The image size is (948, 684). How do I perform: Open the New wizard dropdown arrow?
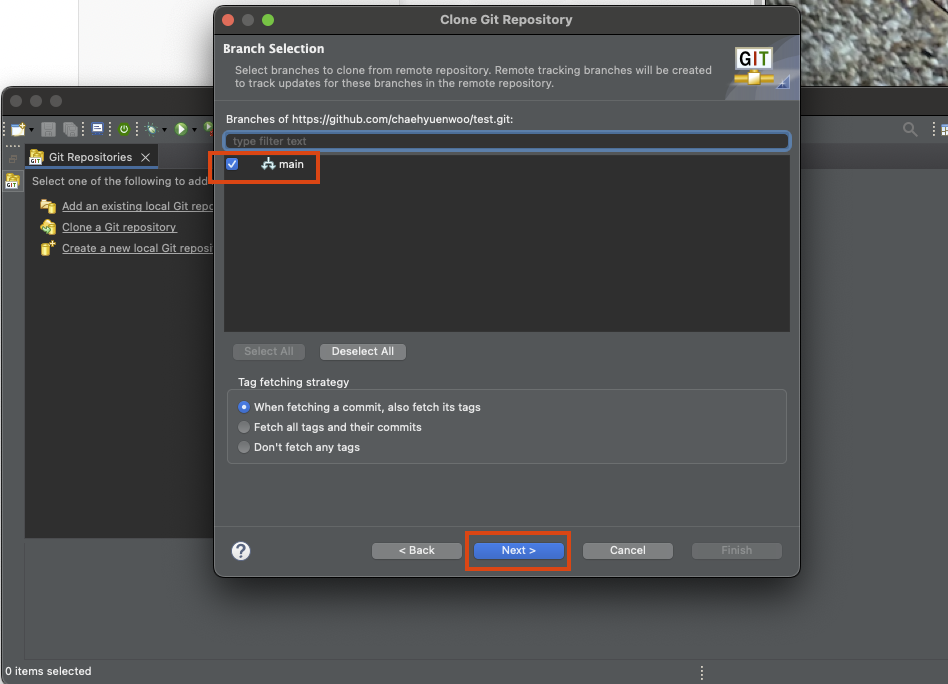point(31,129)
